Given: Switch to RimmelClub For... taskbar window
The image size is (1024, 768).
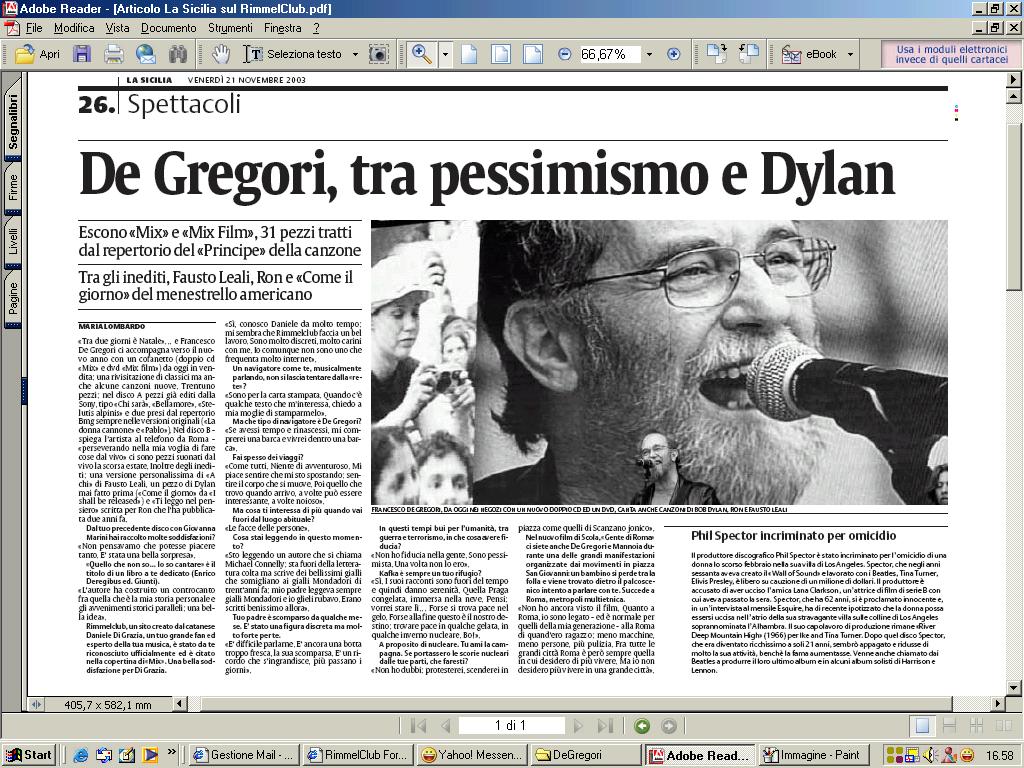Looking at the screenshot, I should tap(359, 755).
